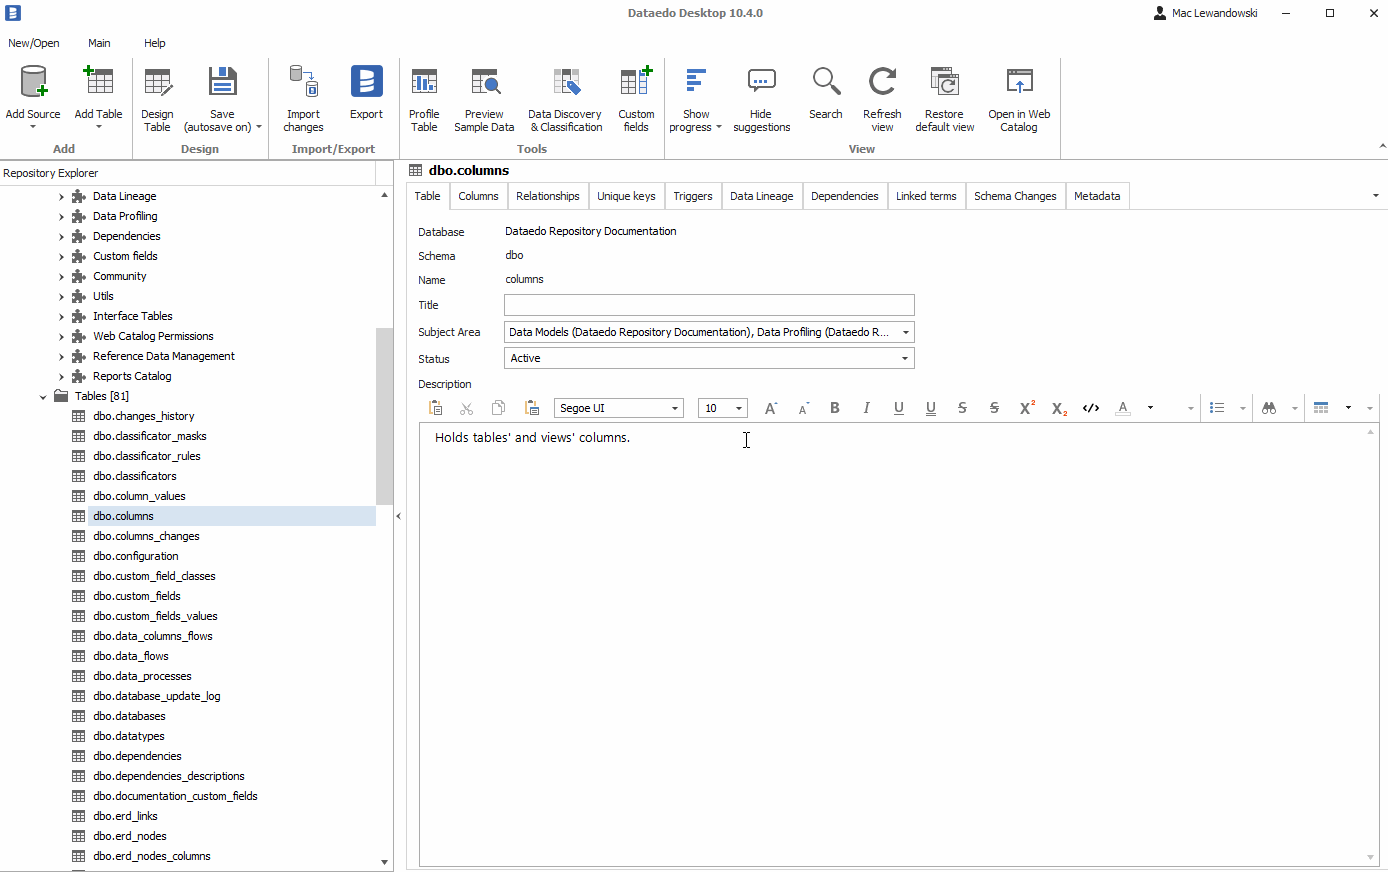1388x872 pixels.
Task: Switch to the Columns tab
Action: (x=478, y=196)
